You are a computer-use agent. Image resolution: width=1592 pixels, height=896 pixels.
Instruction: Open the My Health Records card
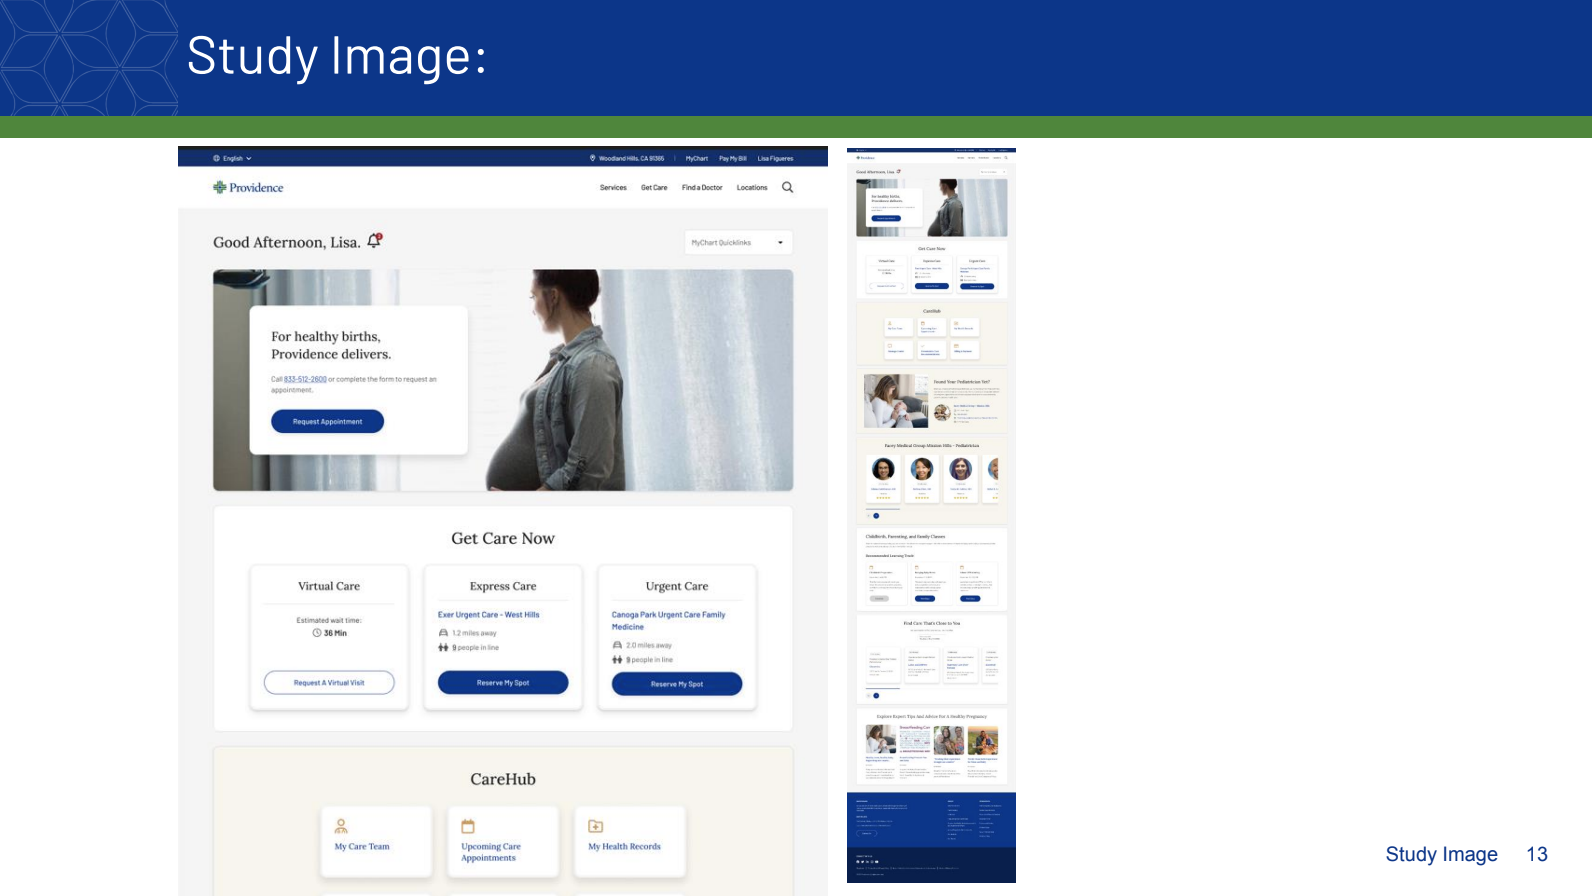pyautogui.click(x=630, y=842)
